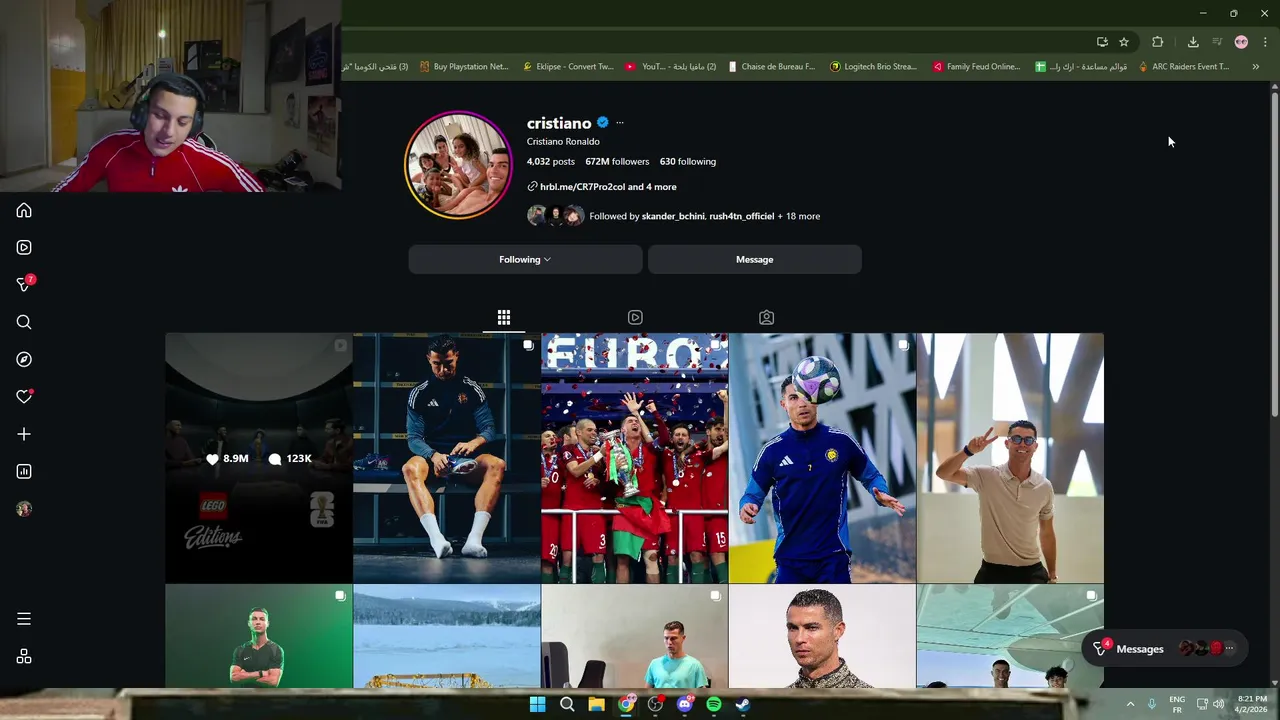Open sidebar Messages icon with red badge

coord(24,285)
